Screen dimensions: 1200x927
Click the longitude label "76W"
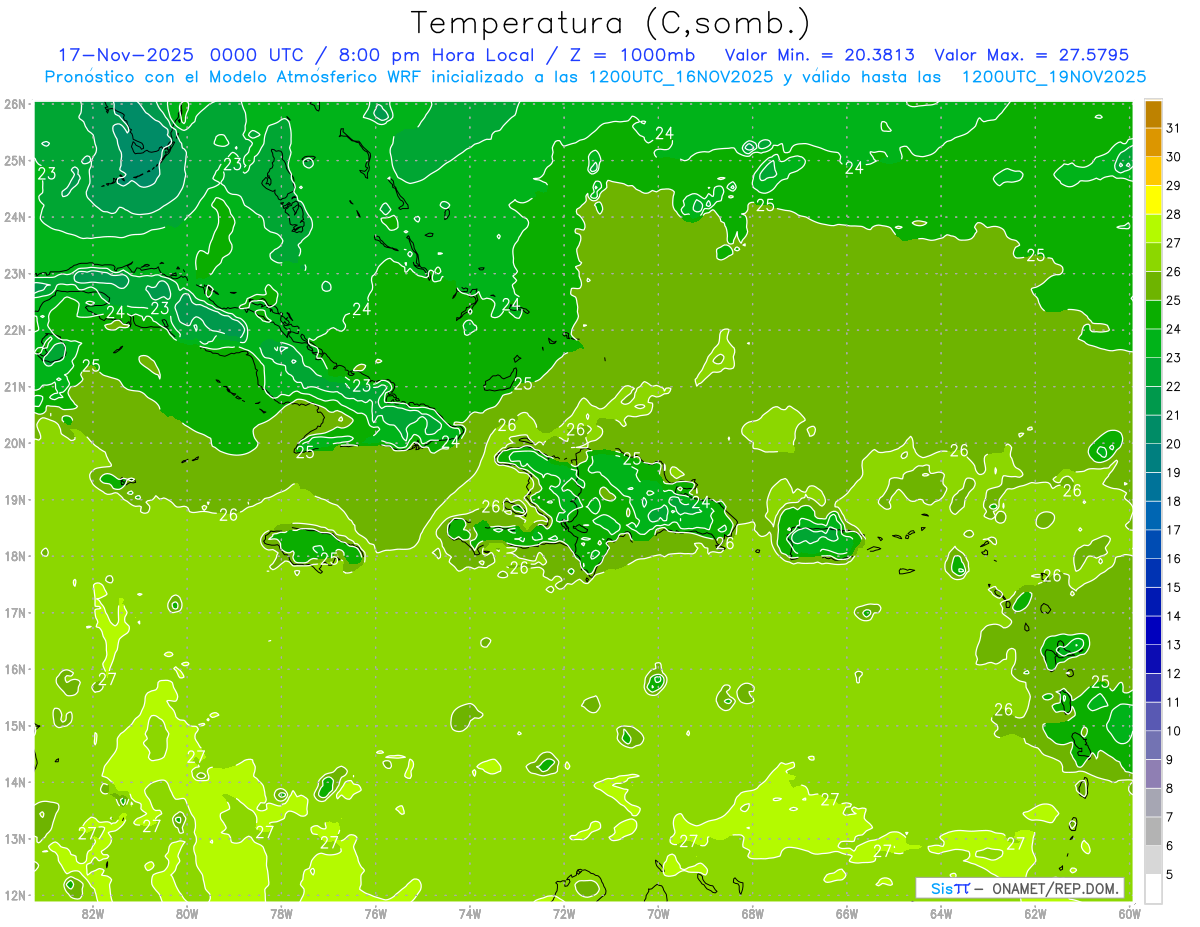[375, 913]
